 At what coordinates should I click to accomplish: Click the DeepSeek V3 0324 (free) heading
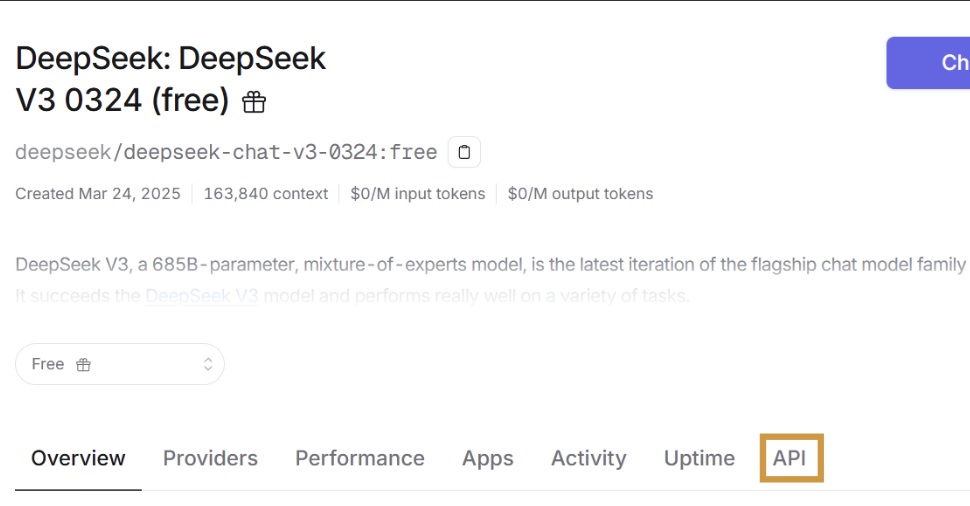(x=170, y=79)
